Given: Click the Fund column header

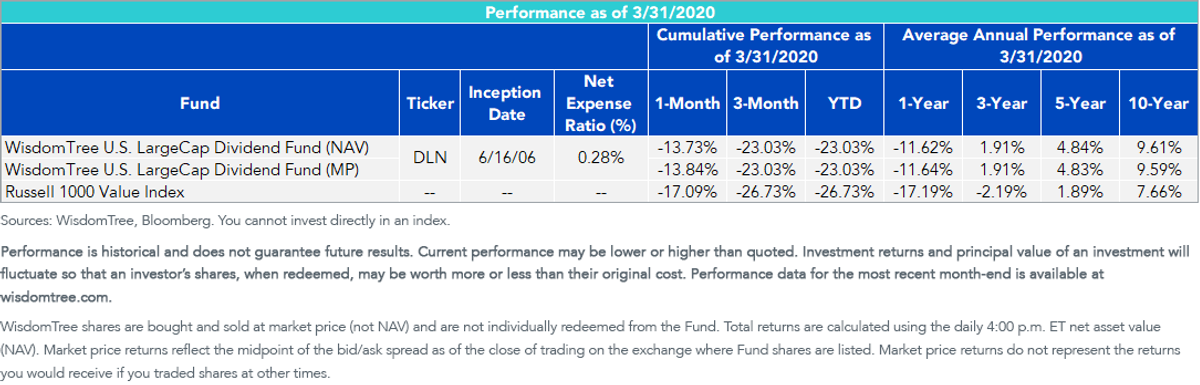Looking at the screenshot, I should [x=200, y=103].
